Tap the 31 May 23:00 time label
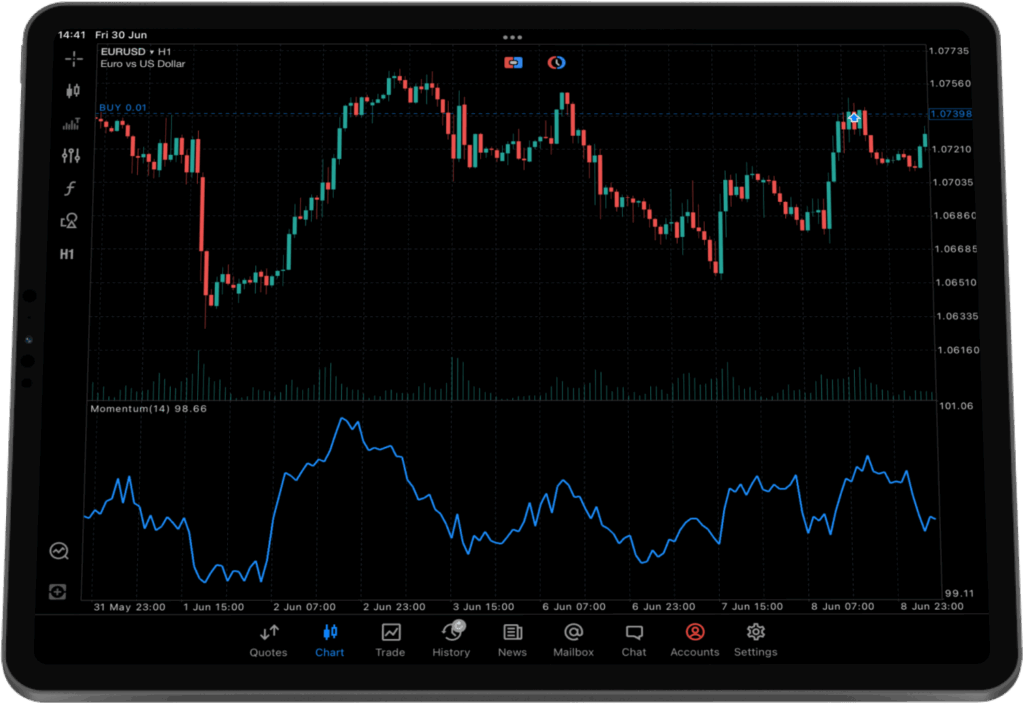The width and height of the screenshot is (1024, 704). point(129,607)
